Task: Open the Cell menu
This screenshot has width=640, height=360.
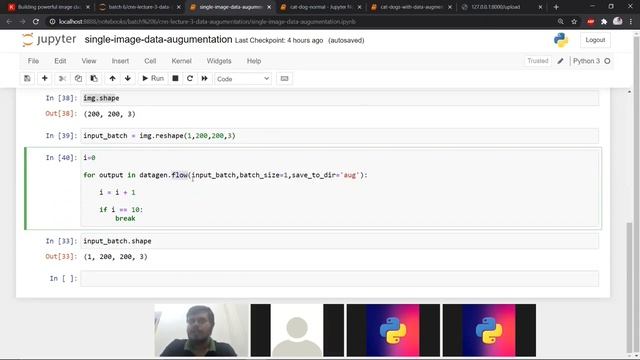Action: pos(150,61)
